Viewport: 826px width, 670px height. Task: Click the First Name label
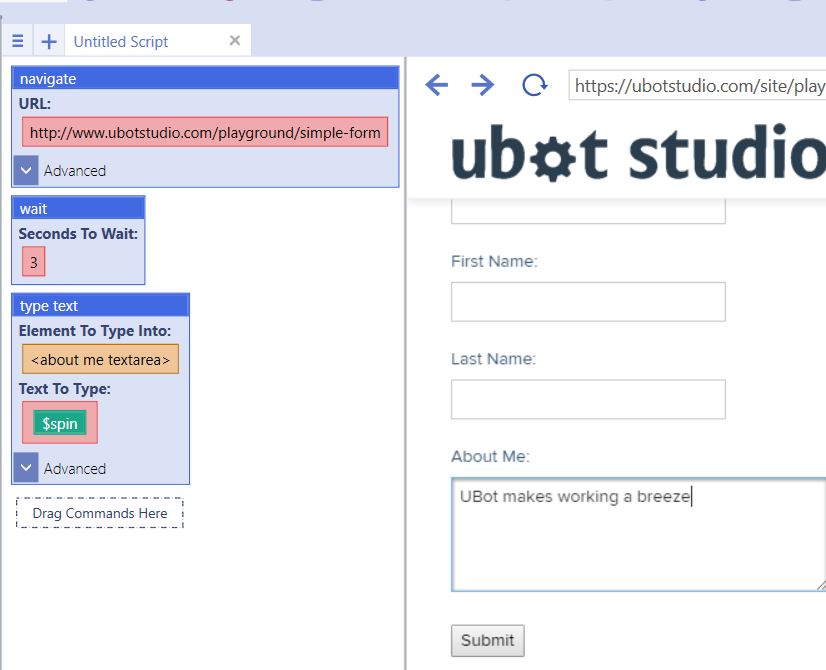(494, 261)
